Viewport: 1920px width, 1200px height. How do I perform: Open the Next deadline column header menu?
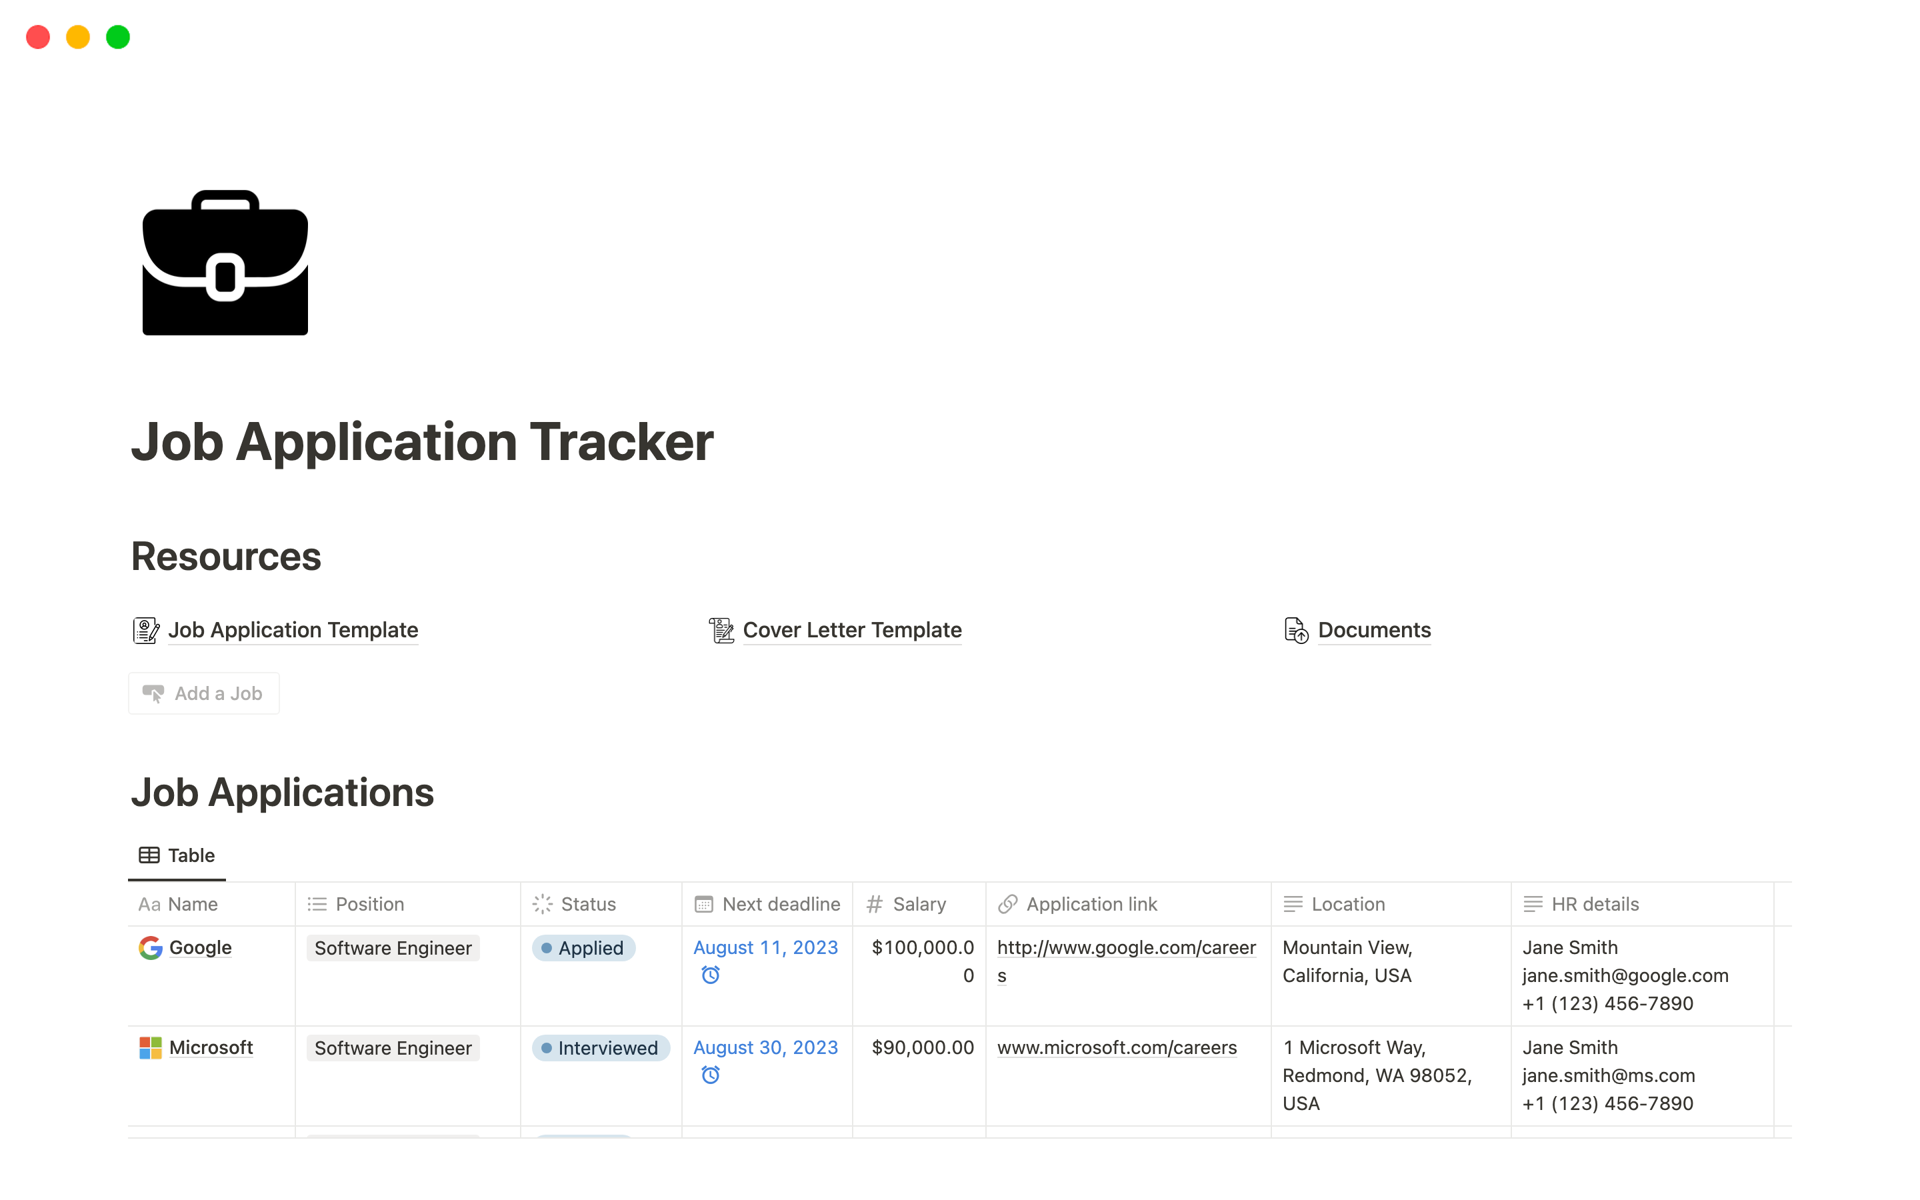[780, 904]
